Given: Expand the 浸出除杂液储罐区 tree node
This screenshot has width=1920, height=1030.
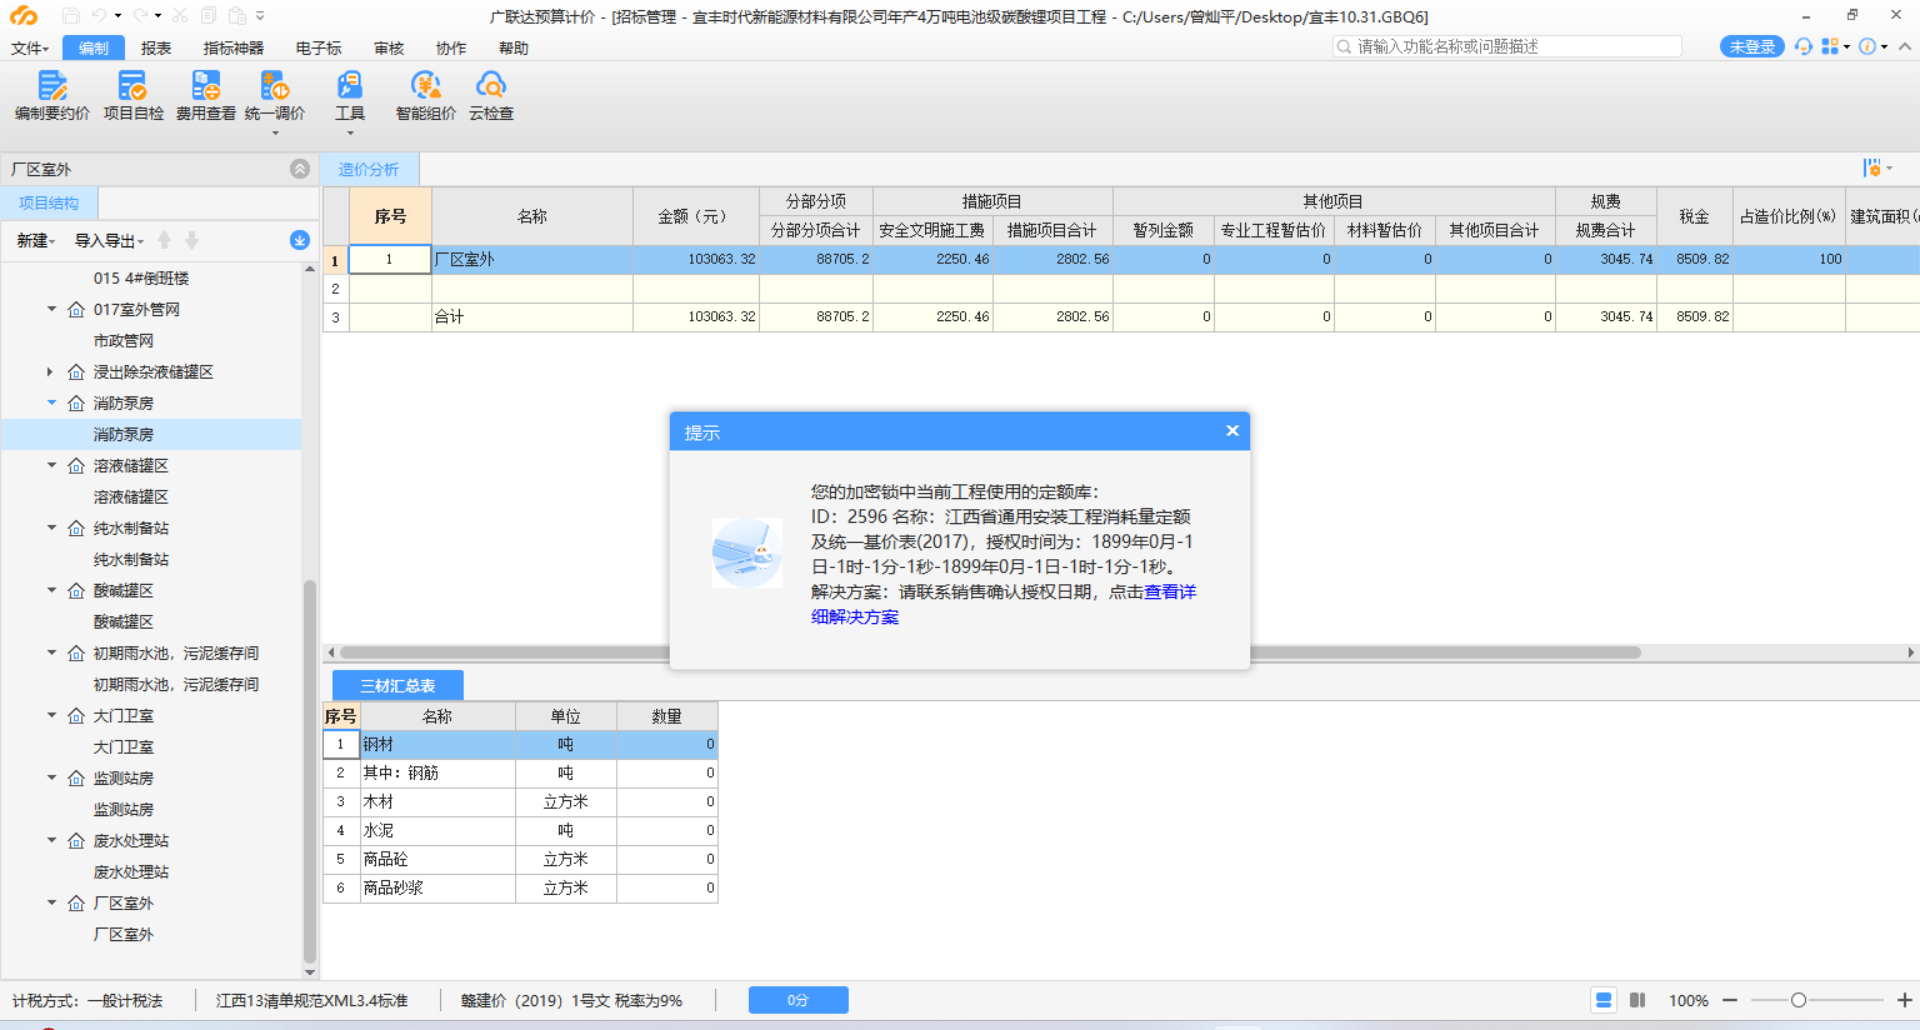Looking at the screenshot, I should 50,372.
